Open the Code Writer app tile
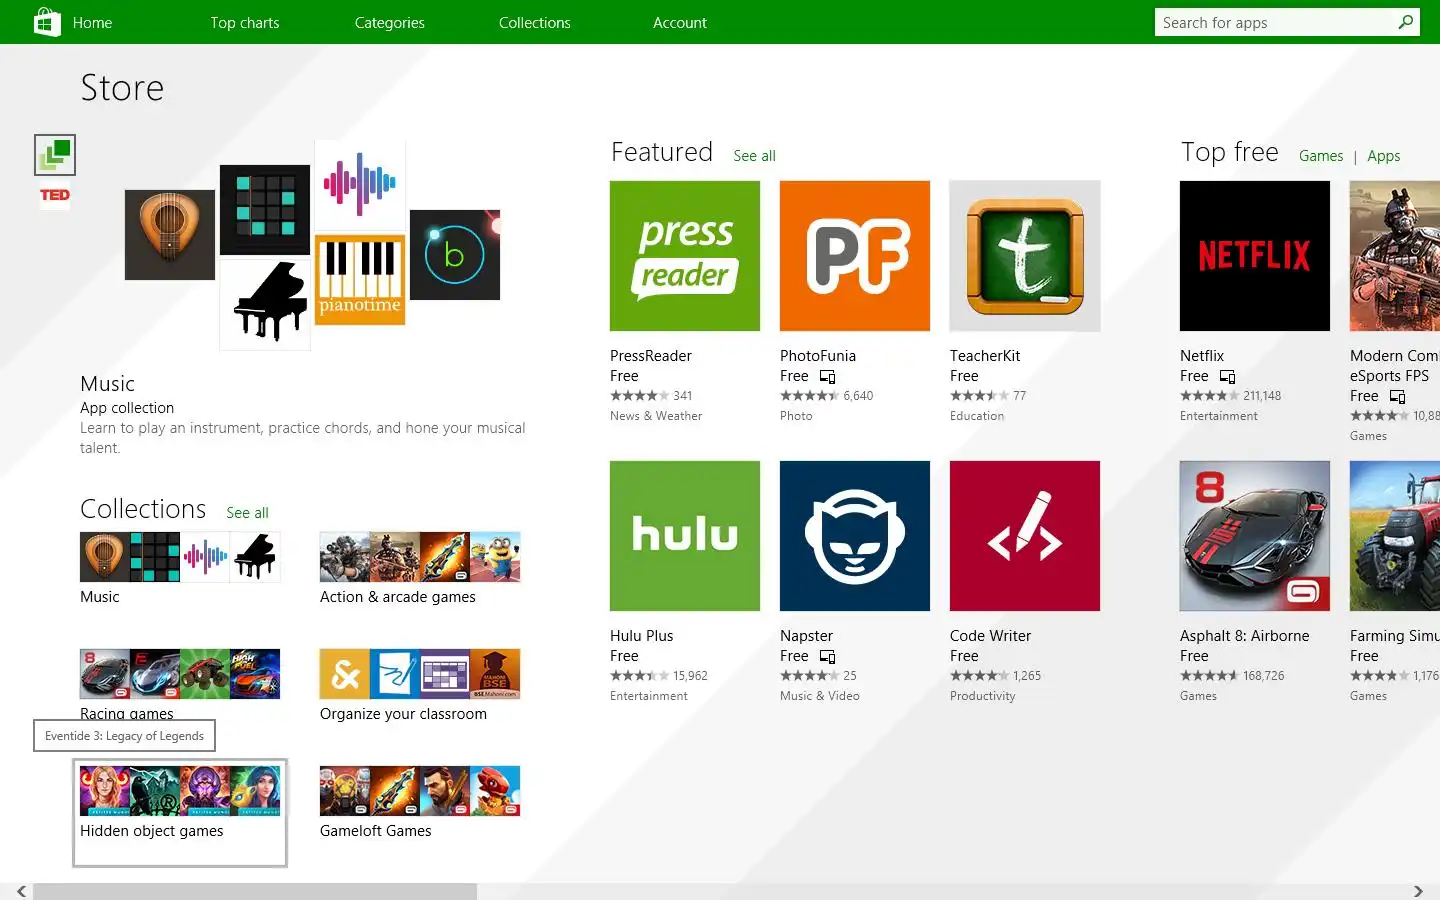Image resolution: width=1440 pixels, height=900 pixels. [x=1025, y=536]
